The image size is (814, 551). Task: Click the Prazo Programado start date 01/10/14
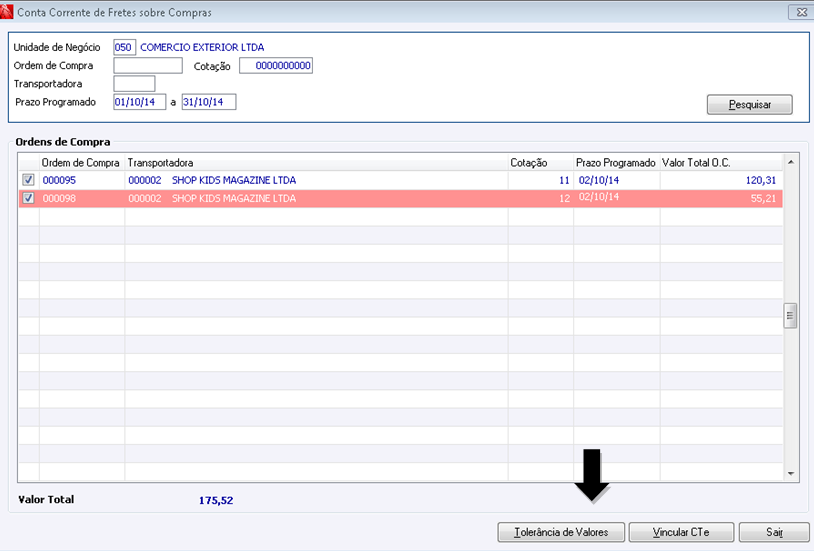(140, 102)
